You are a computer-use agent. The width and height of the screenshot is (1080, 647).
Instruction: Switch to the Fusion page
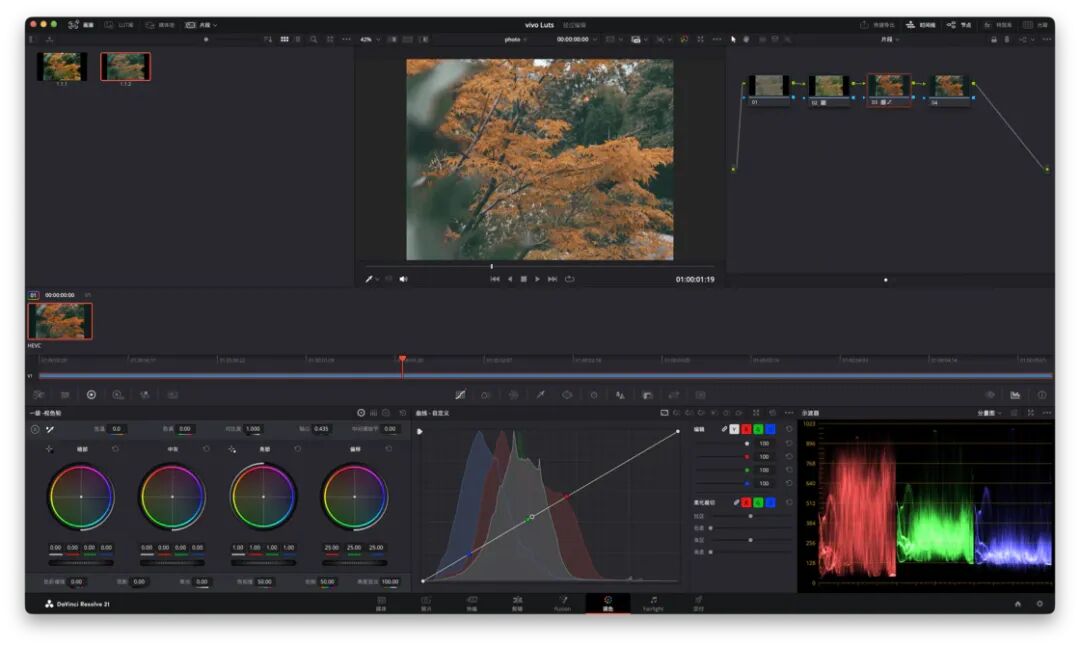point(562,604)
